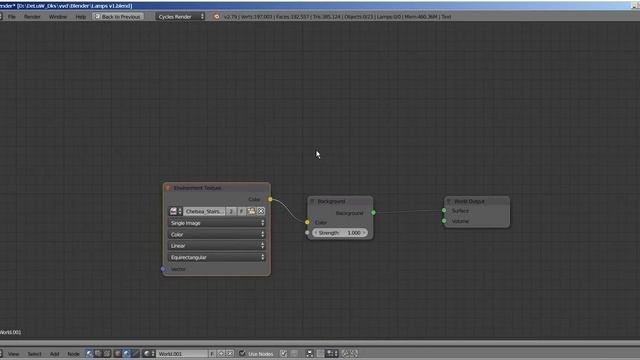Screen dimensions: 640x360
Task: Click the Strength input socket
Action: (307, 233)
